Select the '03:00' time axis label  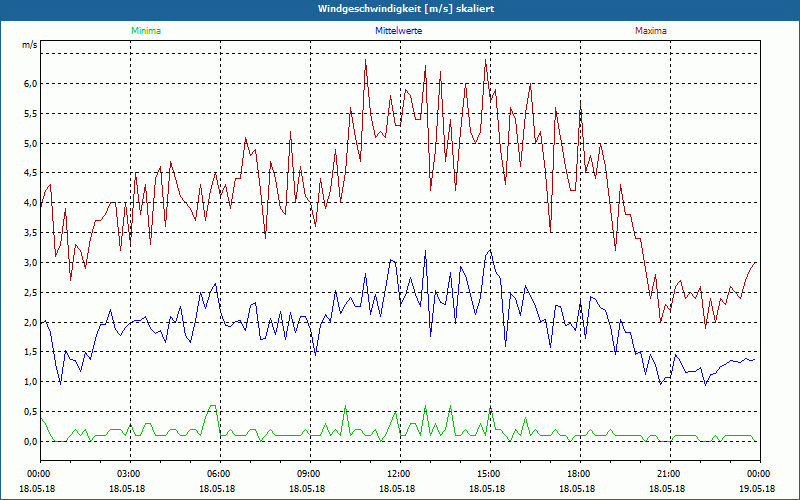131,474
